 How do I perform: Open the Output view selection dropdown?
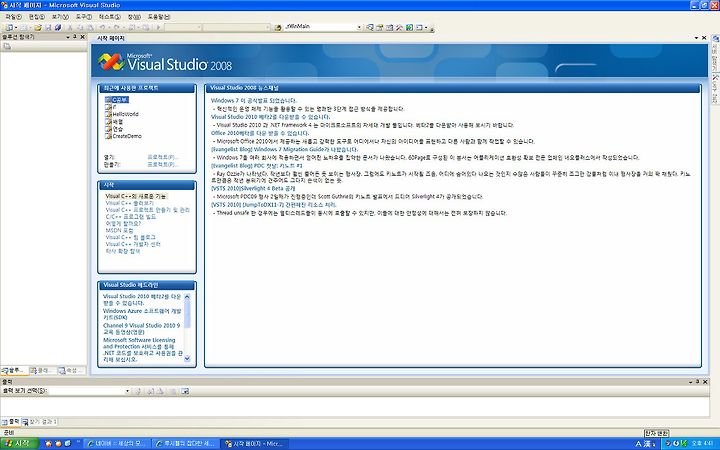pos(127,391)
